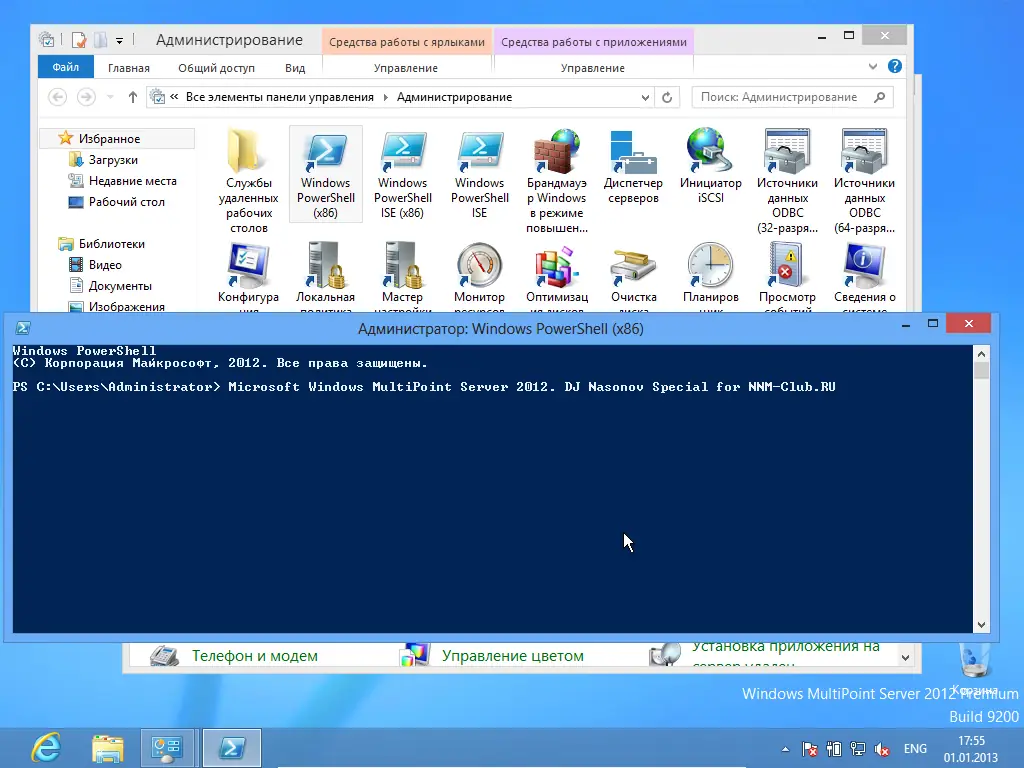Click inside the Поиск: Администрирование search box

tap(780, 97)
